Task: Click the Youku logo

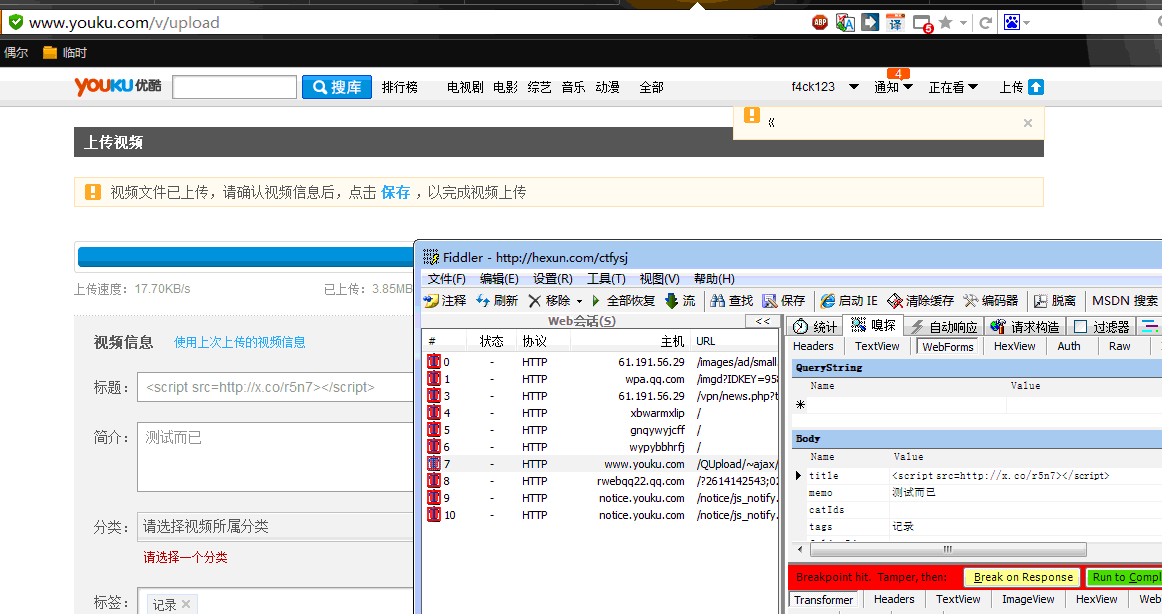Action: pyautogui.click(x=118, y=86)
